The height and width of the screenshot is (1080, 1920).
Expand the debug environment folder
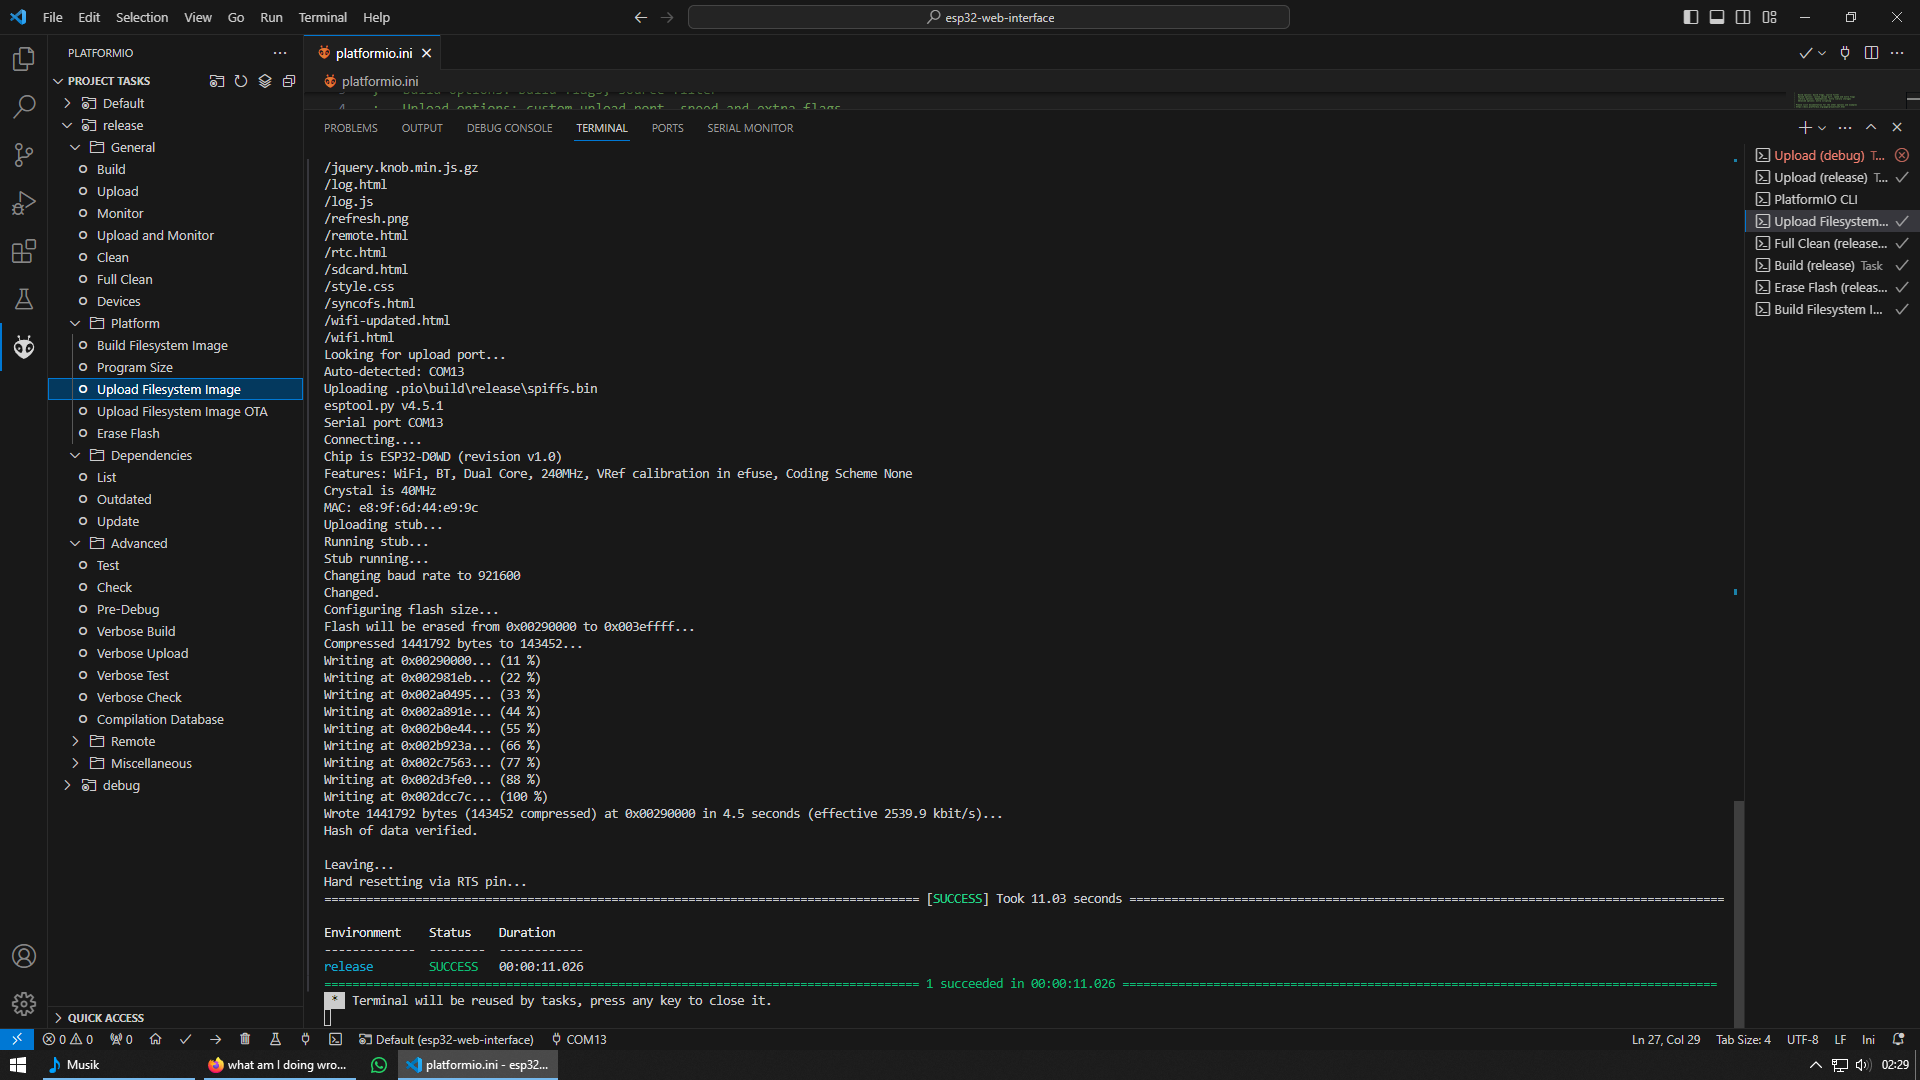[67, 785]
